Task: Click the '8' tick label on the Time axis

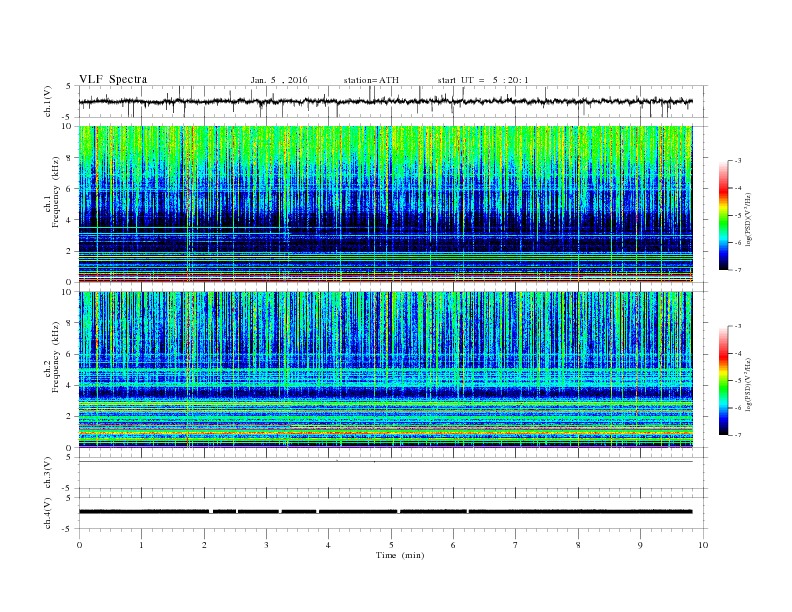Action: point(578,545)
